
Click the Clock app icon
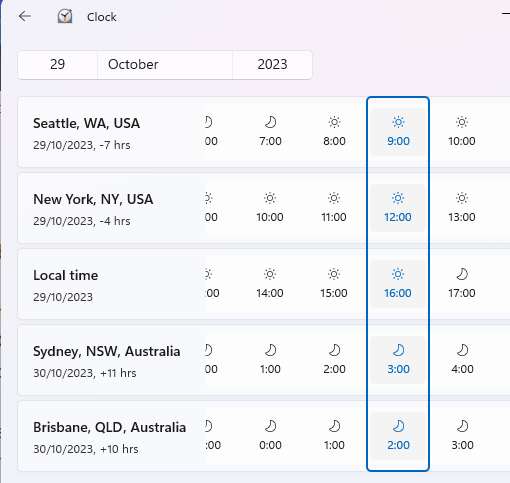click(x=65, y=16)
